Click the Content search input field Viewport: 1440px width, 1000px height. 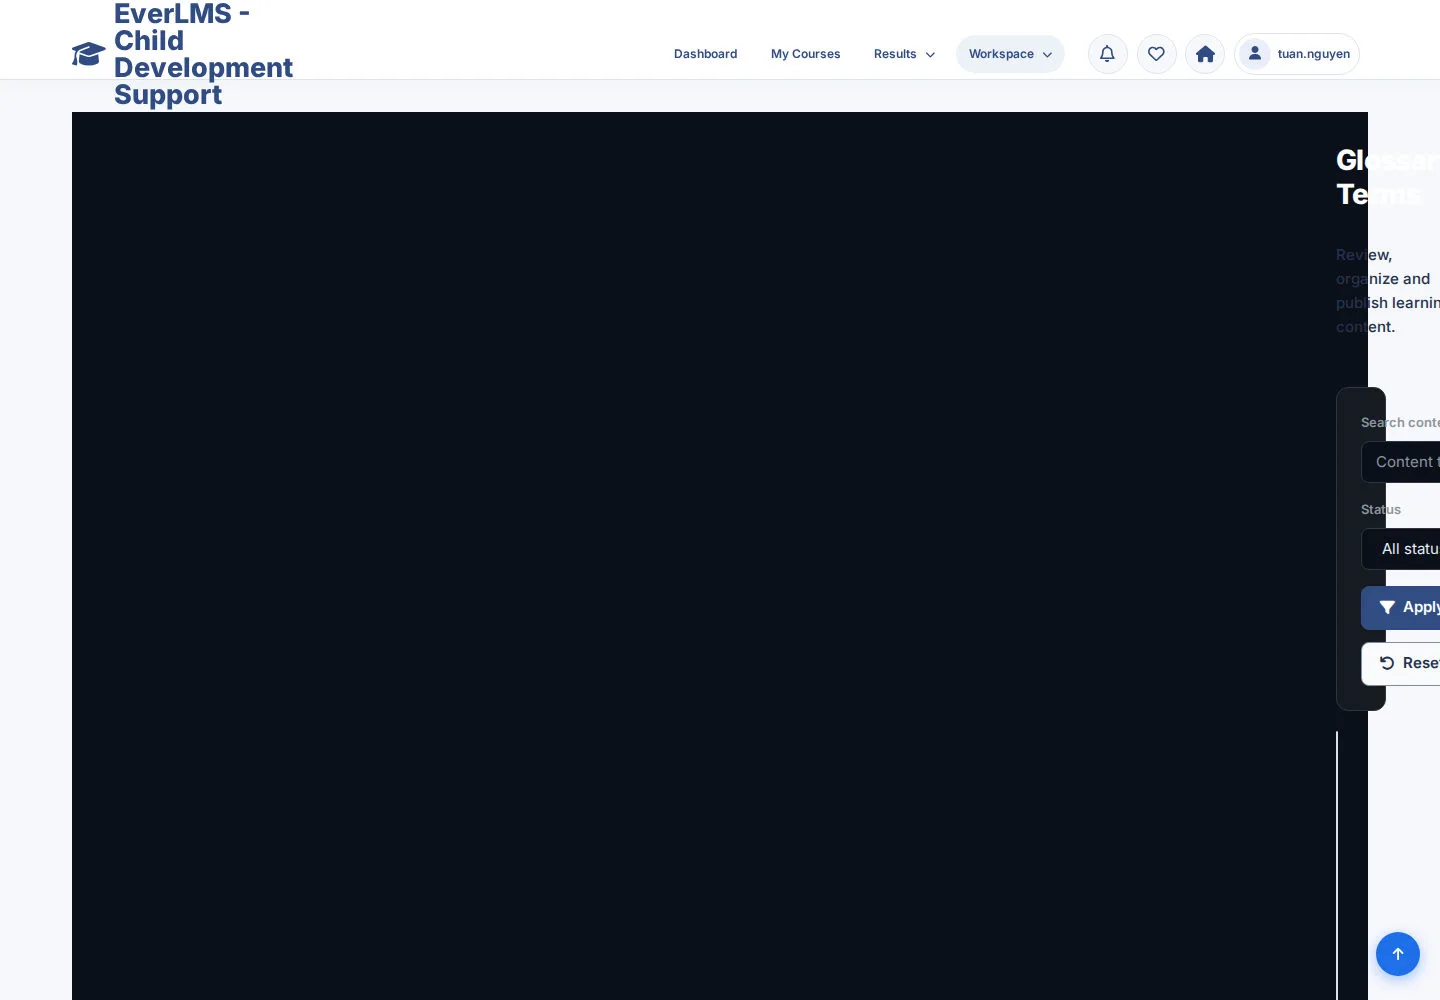point(1401,462)
